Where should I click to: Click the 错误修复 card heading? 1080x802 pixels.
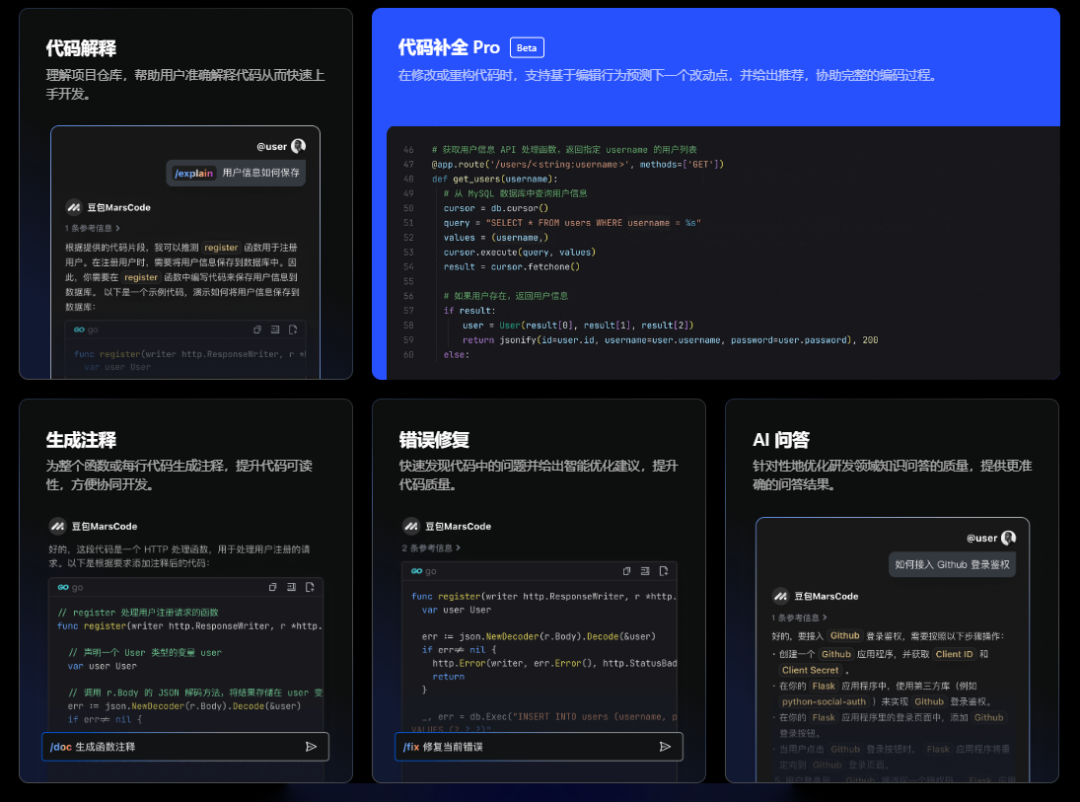tap(434, 440)
